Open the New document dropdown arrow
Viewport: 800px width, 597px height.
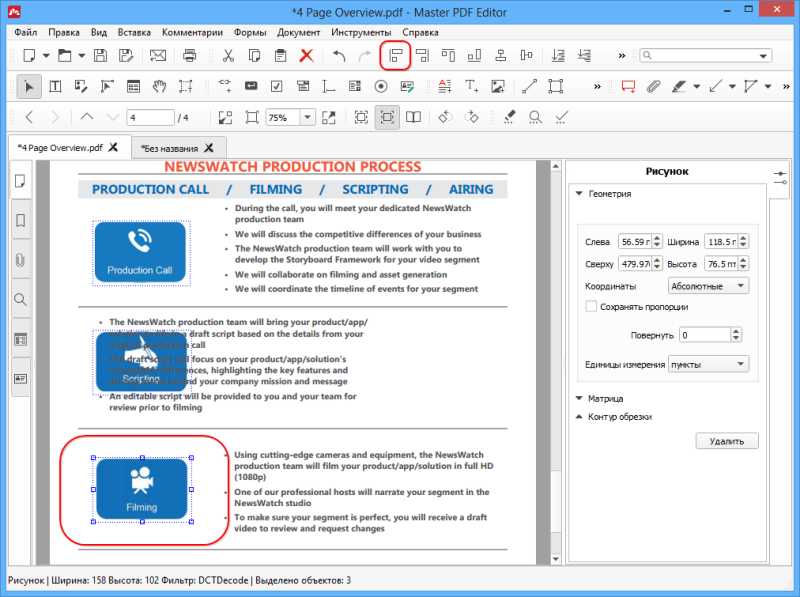[x=46, y=56]
